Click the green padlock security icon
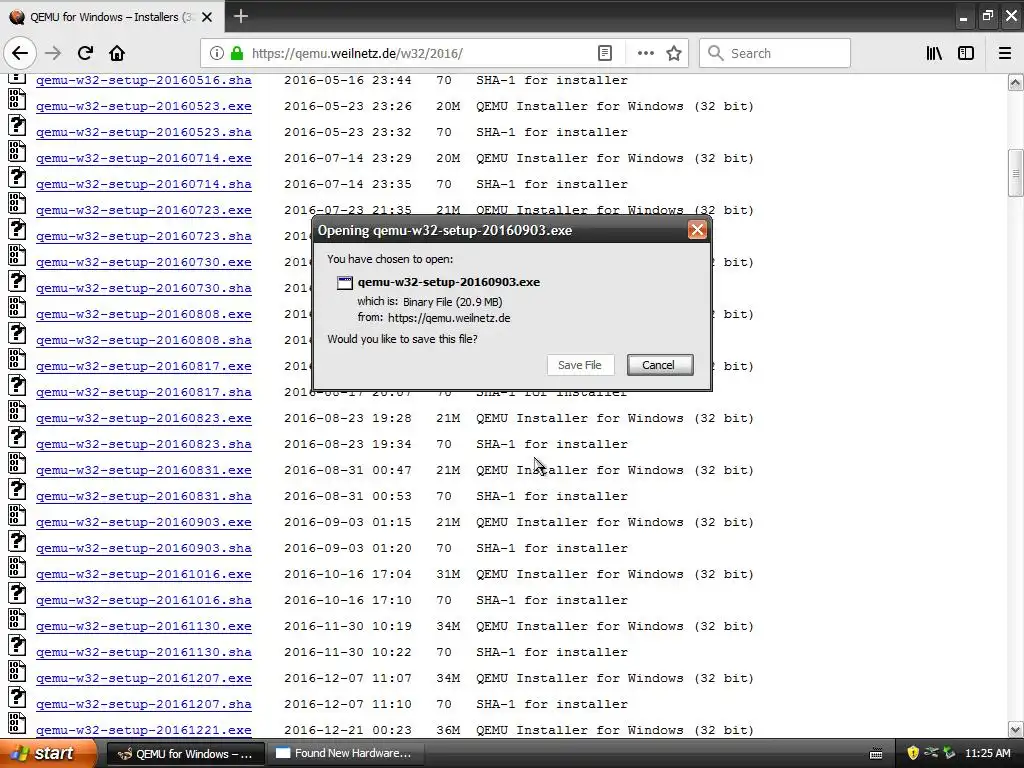Screen dimensions: 1024x768 [237, 54]
